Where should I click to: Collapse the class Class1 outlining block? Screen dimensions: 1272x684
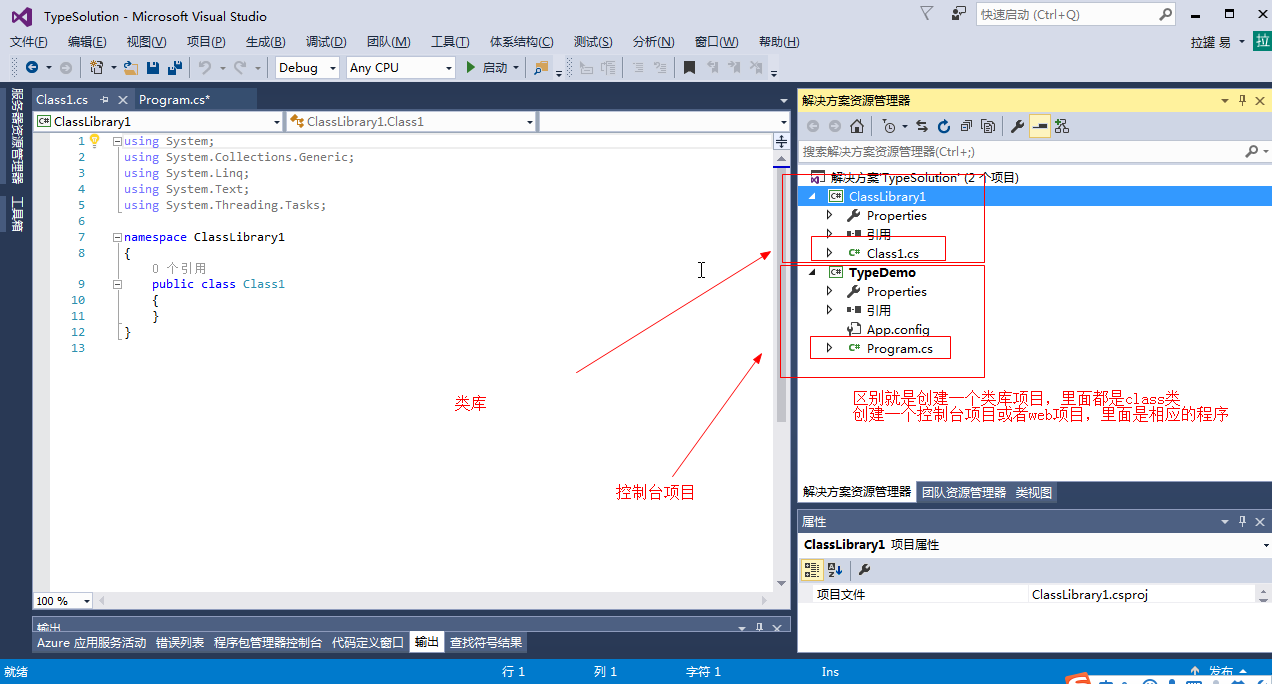117,284
